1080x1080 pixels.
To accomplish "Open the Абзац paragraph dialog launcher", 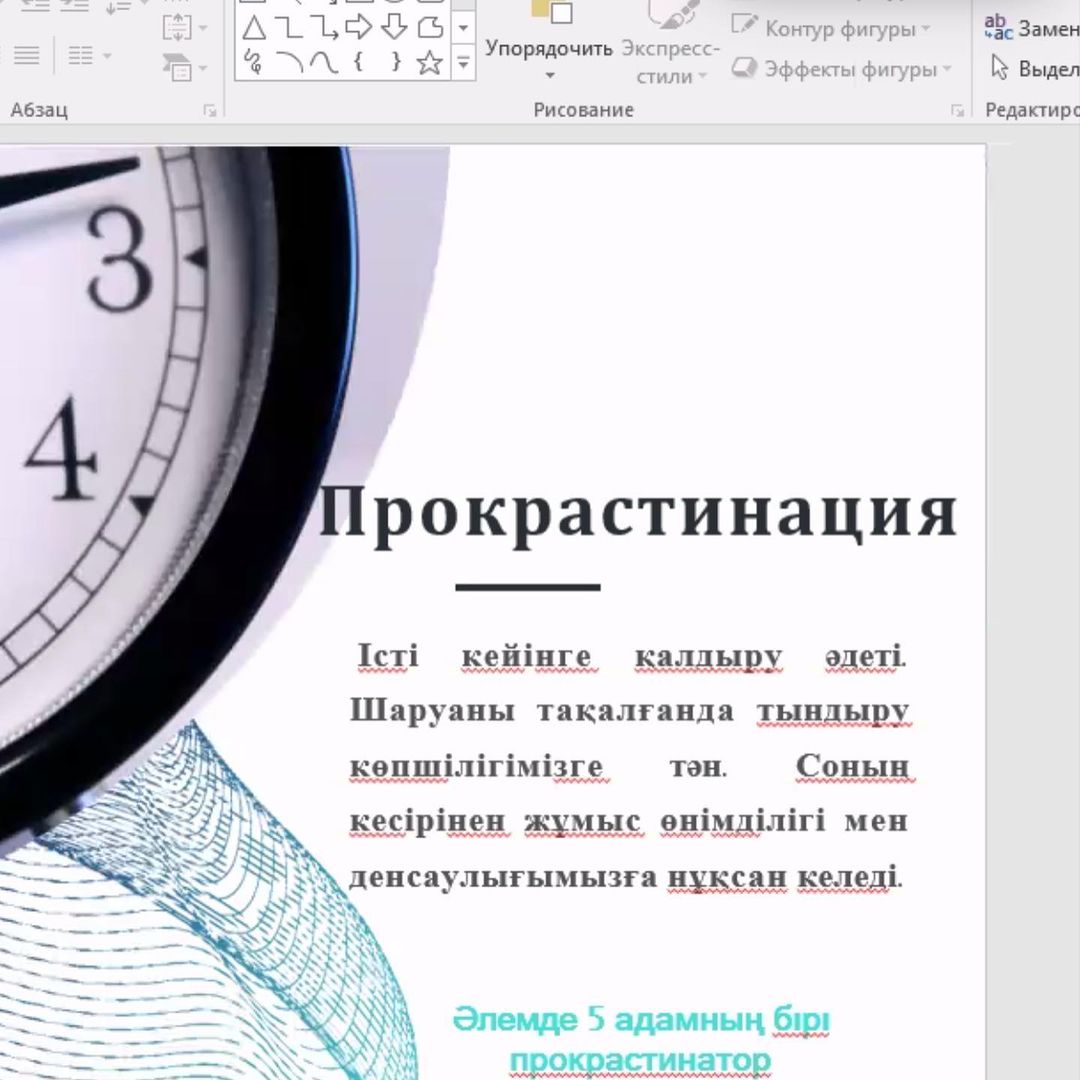I will click(210, 111).
